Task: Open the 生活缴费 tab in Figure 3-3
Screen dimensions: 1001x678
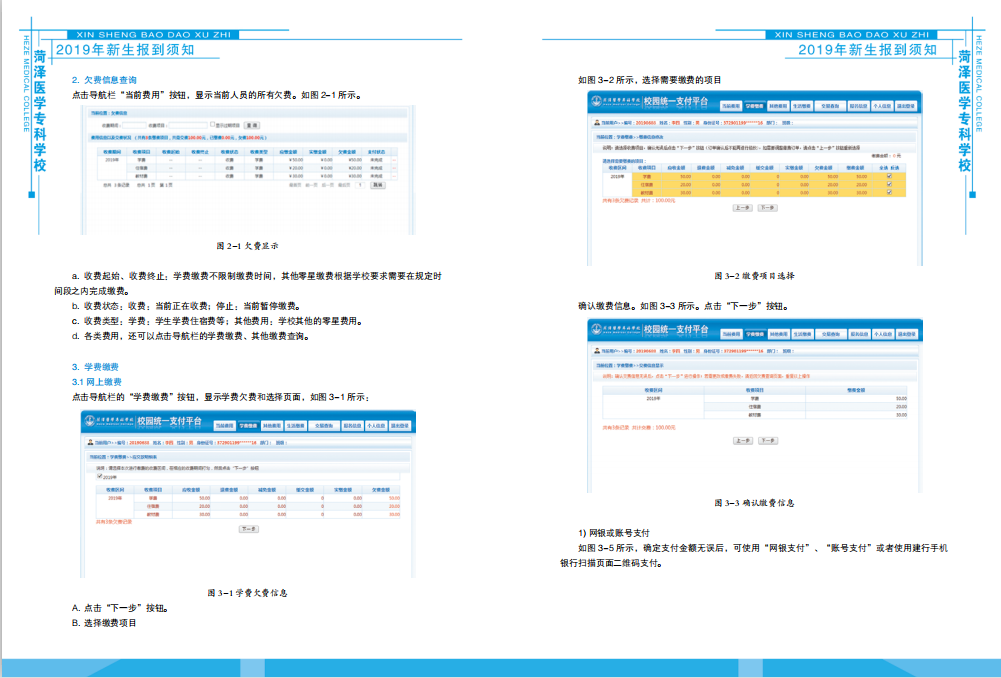Action: [x=802, y=335]
